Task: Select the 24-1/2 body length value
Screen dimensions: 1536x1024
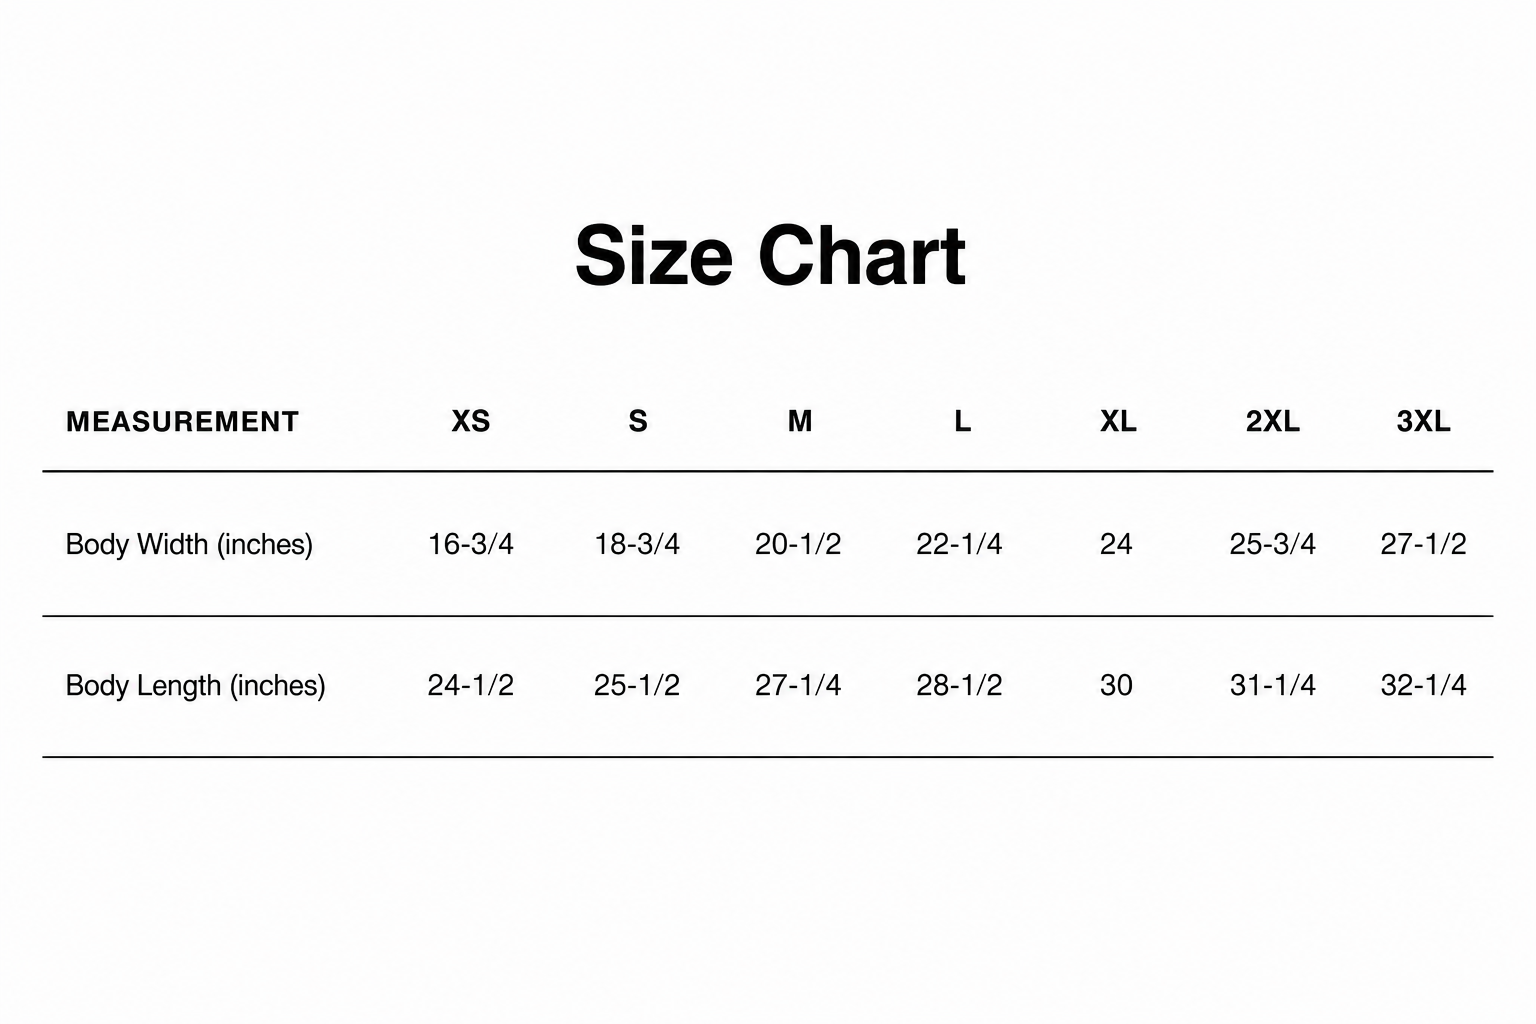Action: tap(471, 685)
